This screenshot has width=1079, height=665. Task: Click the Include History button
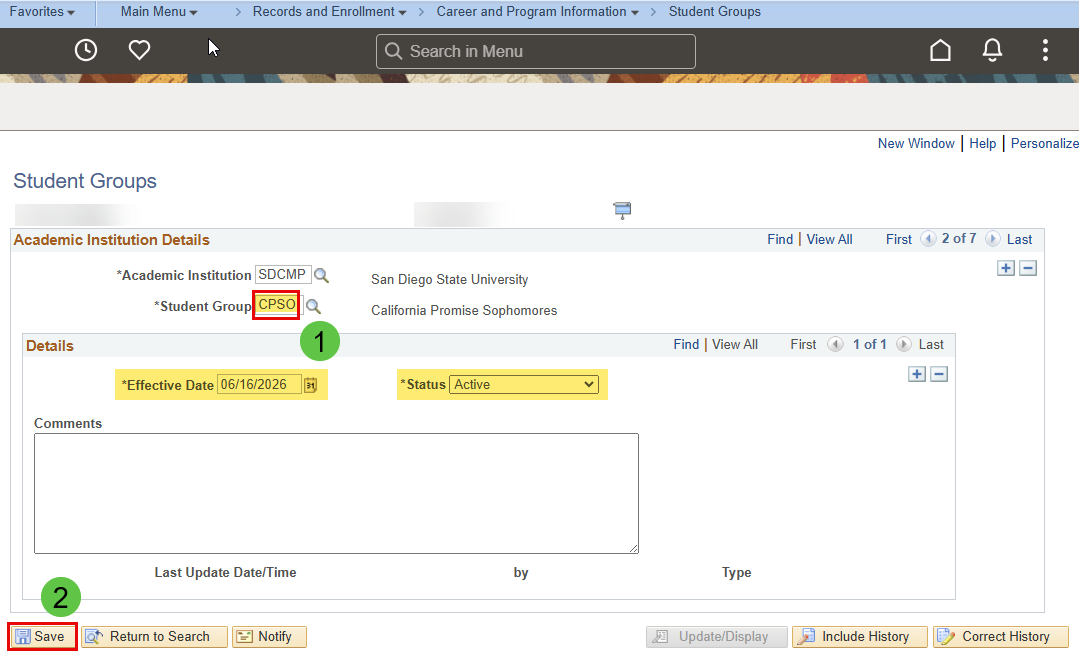point(859,637)
